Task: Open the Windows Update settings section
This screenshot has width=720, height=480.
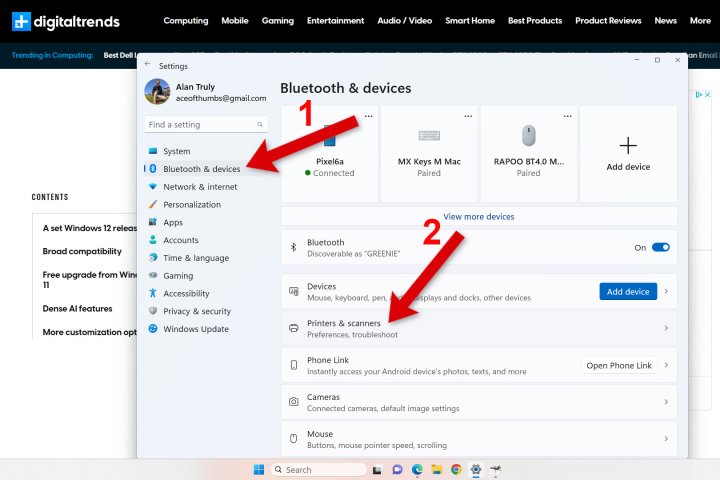Action: click(196, 329)
